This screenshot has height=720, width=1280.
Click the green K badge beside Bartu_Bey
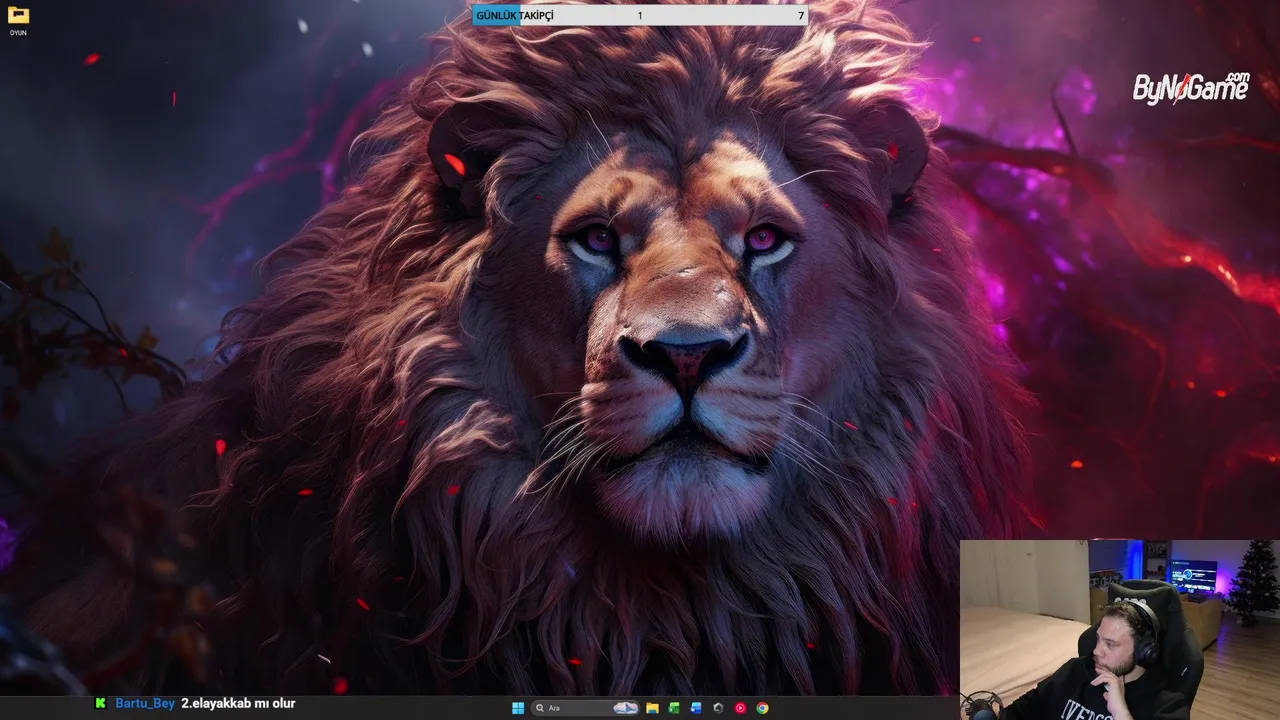point(100,704)
